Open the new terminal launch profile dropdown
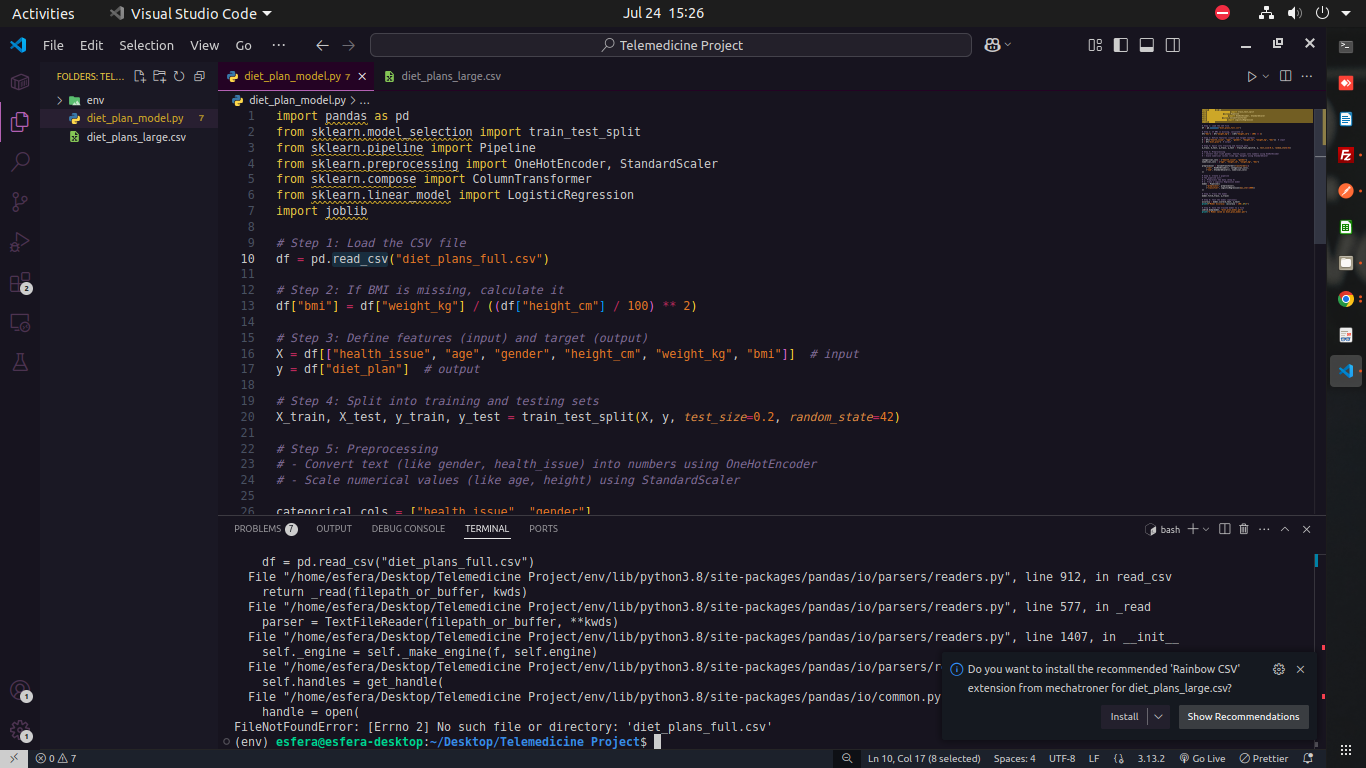 click(1206, 529)
